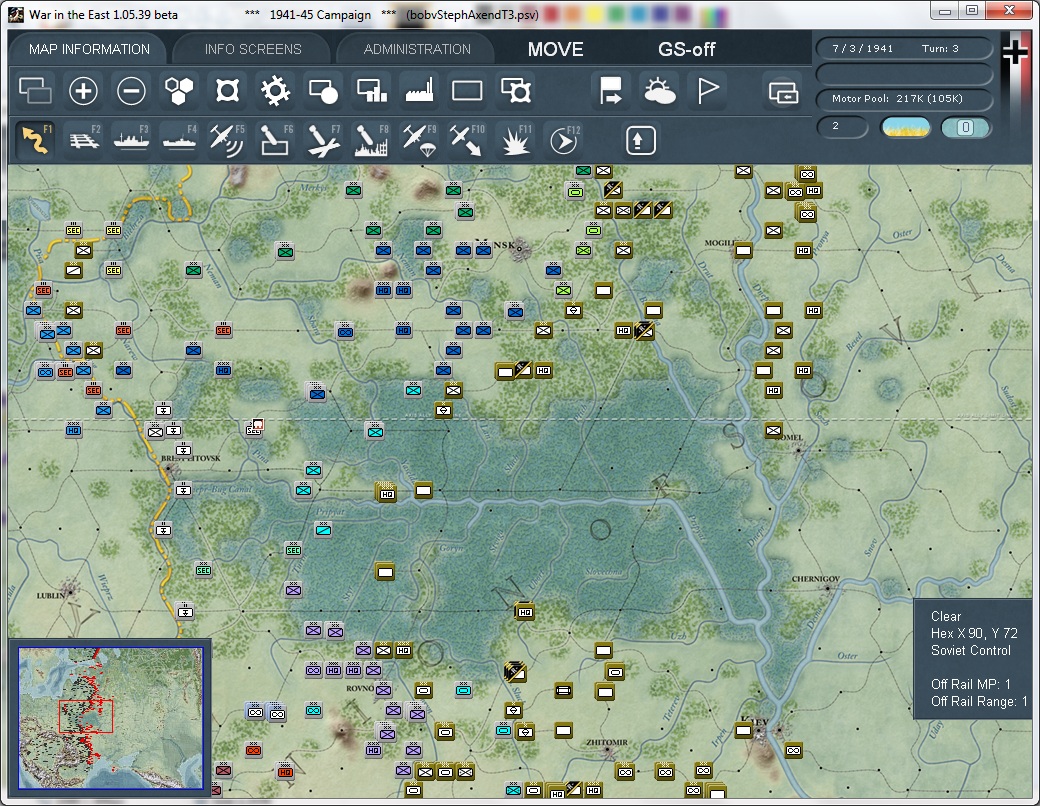The width and height of the screenshot is (1040, 806).
Task: Click the 'Turn: 3' text in the date field
Action: point(940,48)
